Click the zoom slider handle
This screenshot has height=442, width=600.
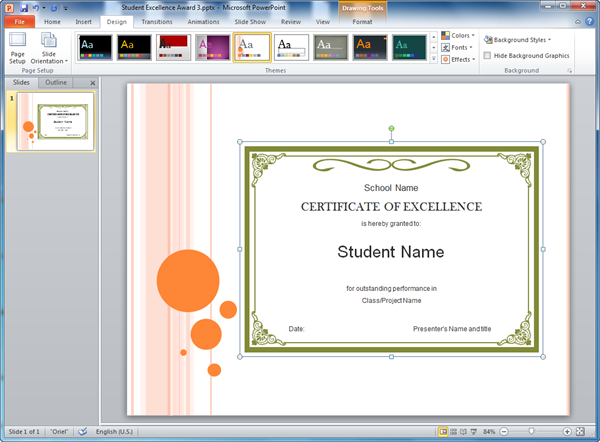532,431
